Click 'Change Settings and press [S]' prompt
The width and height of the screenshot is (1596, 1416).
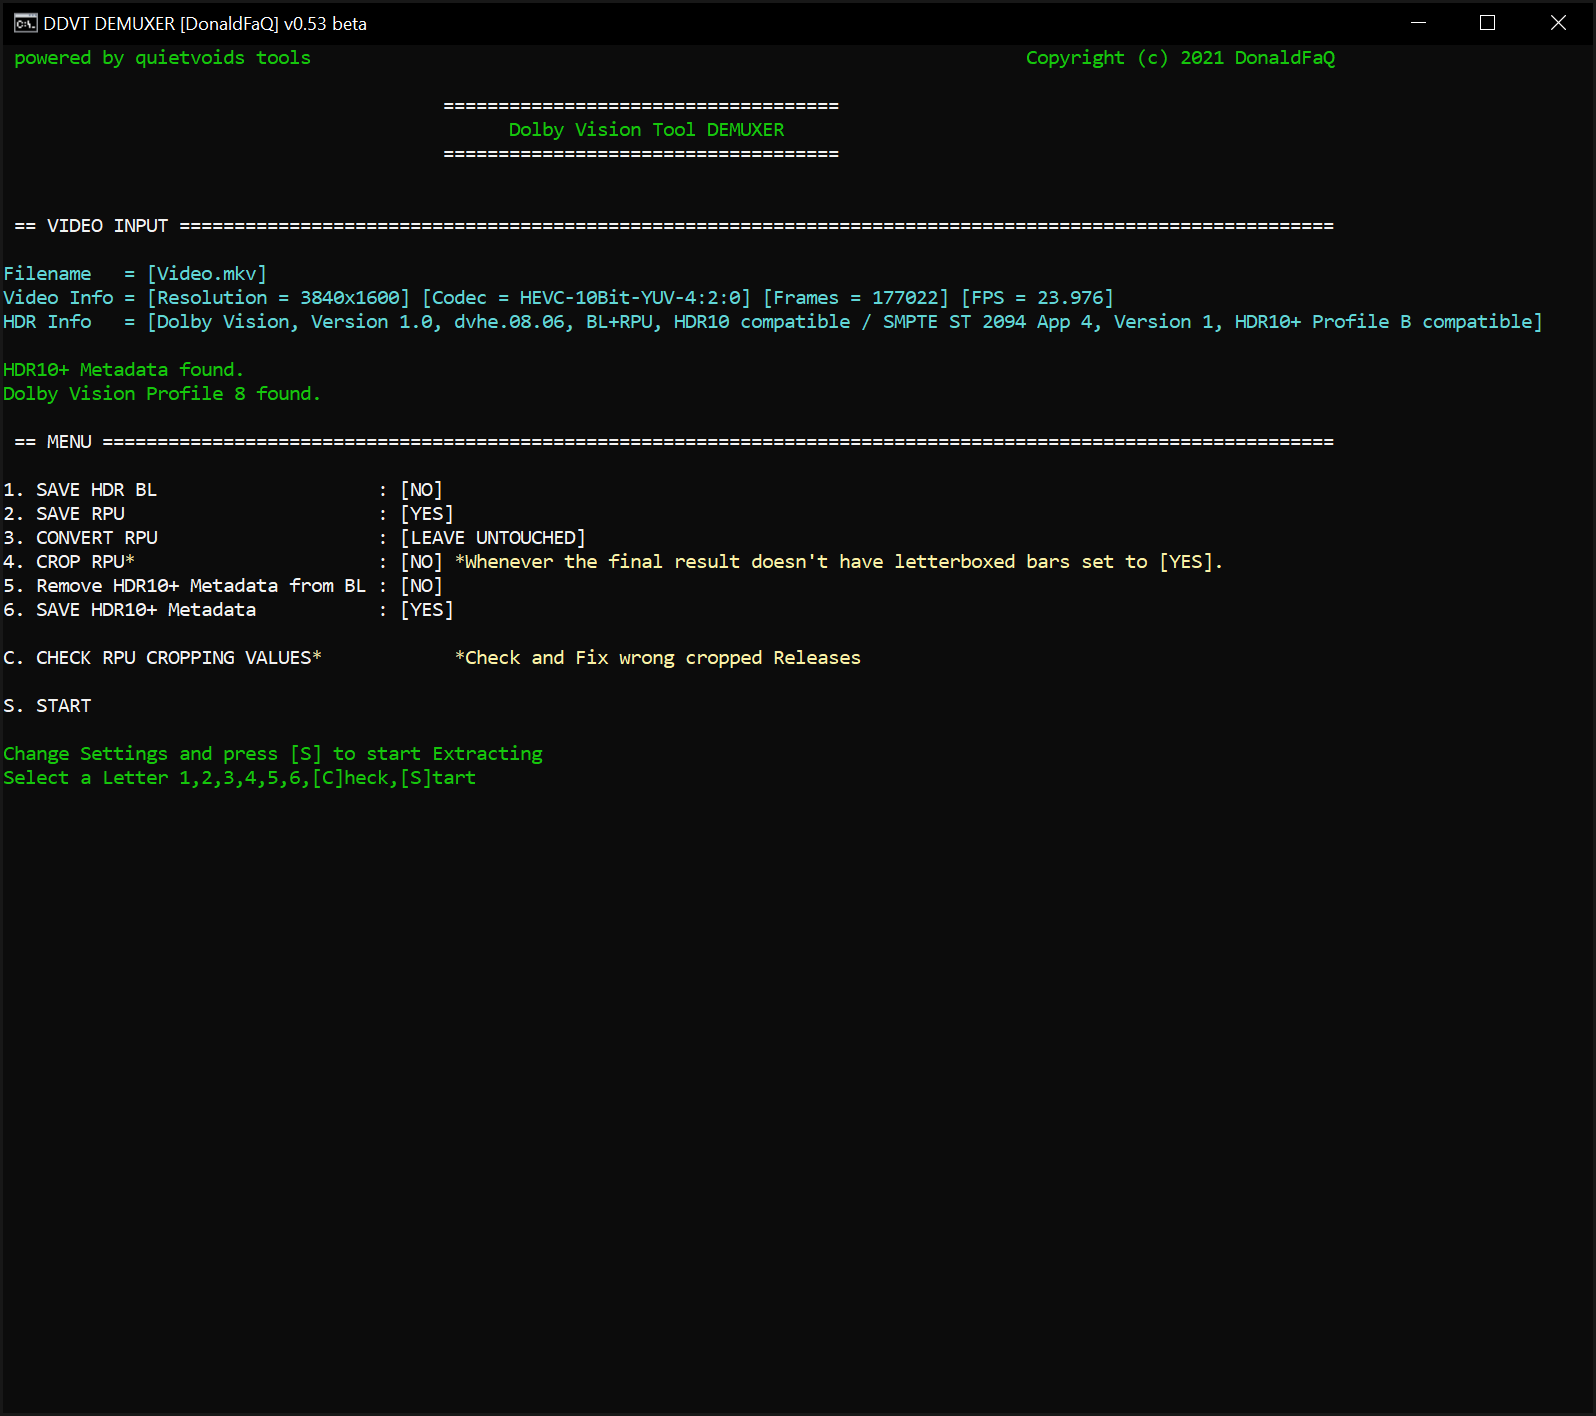tap(273, 754)
